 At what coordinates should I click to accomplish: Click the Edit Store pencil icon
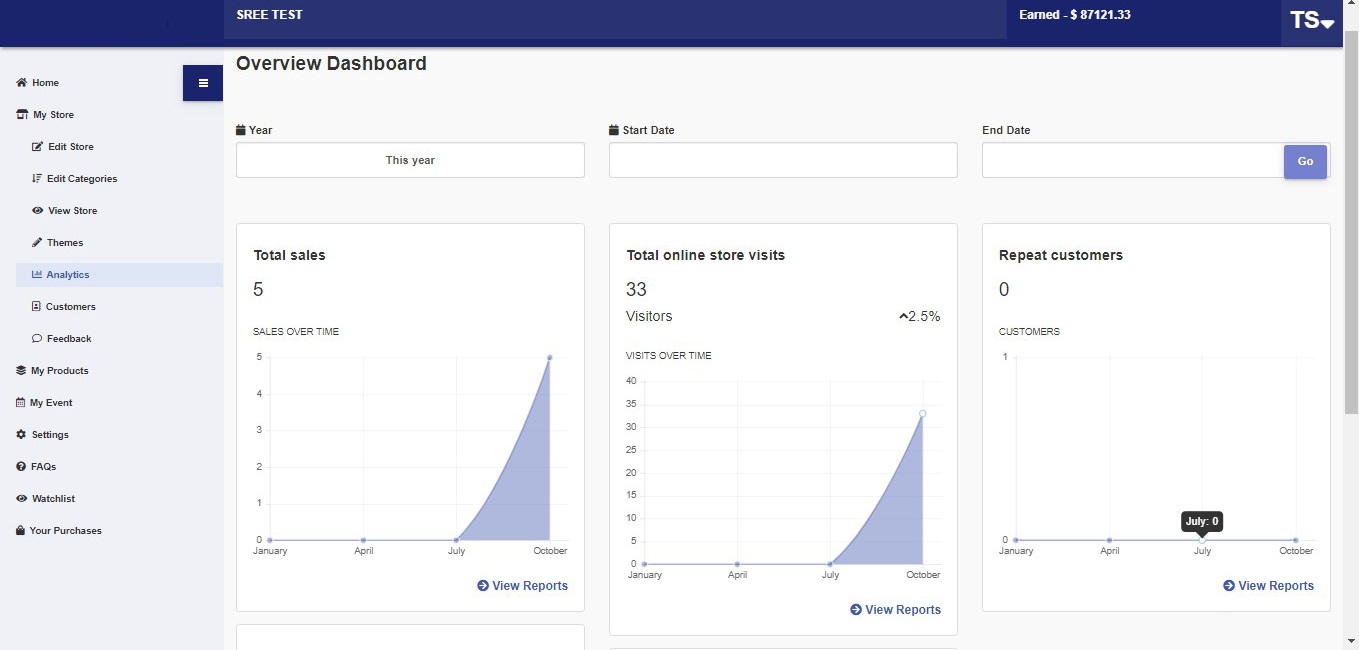tap(38, 147)
